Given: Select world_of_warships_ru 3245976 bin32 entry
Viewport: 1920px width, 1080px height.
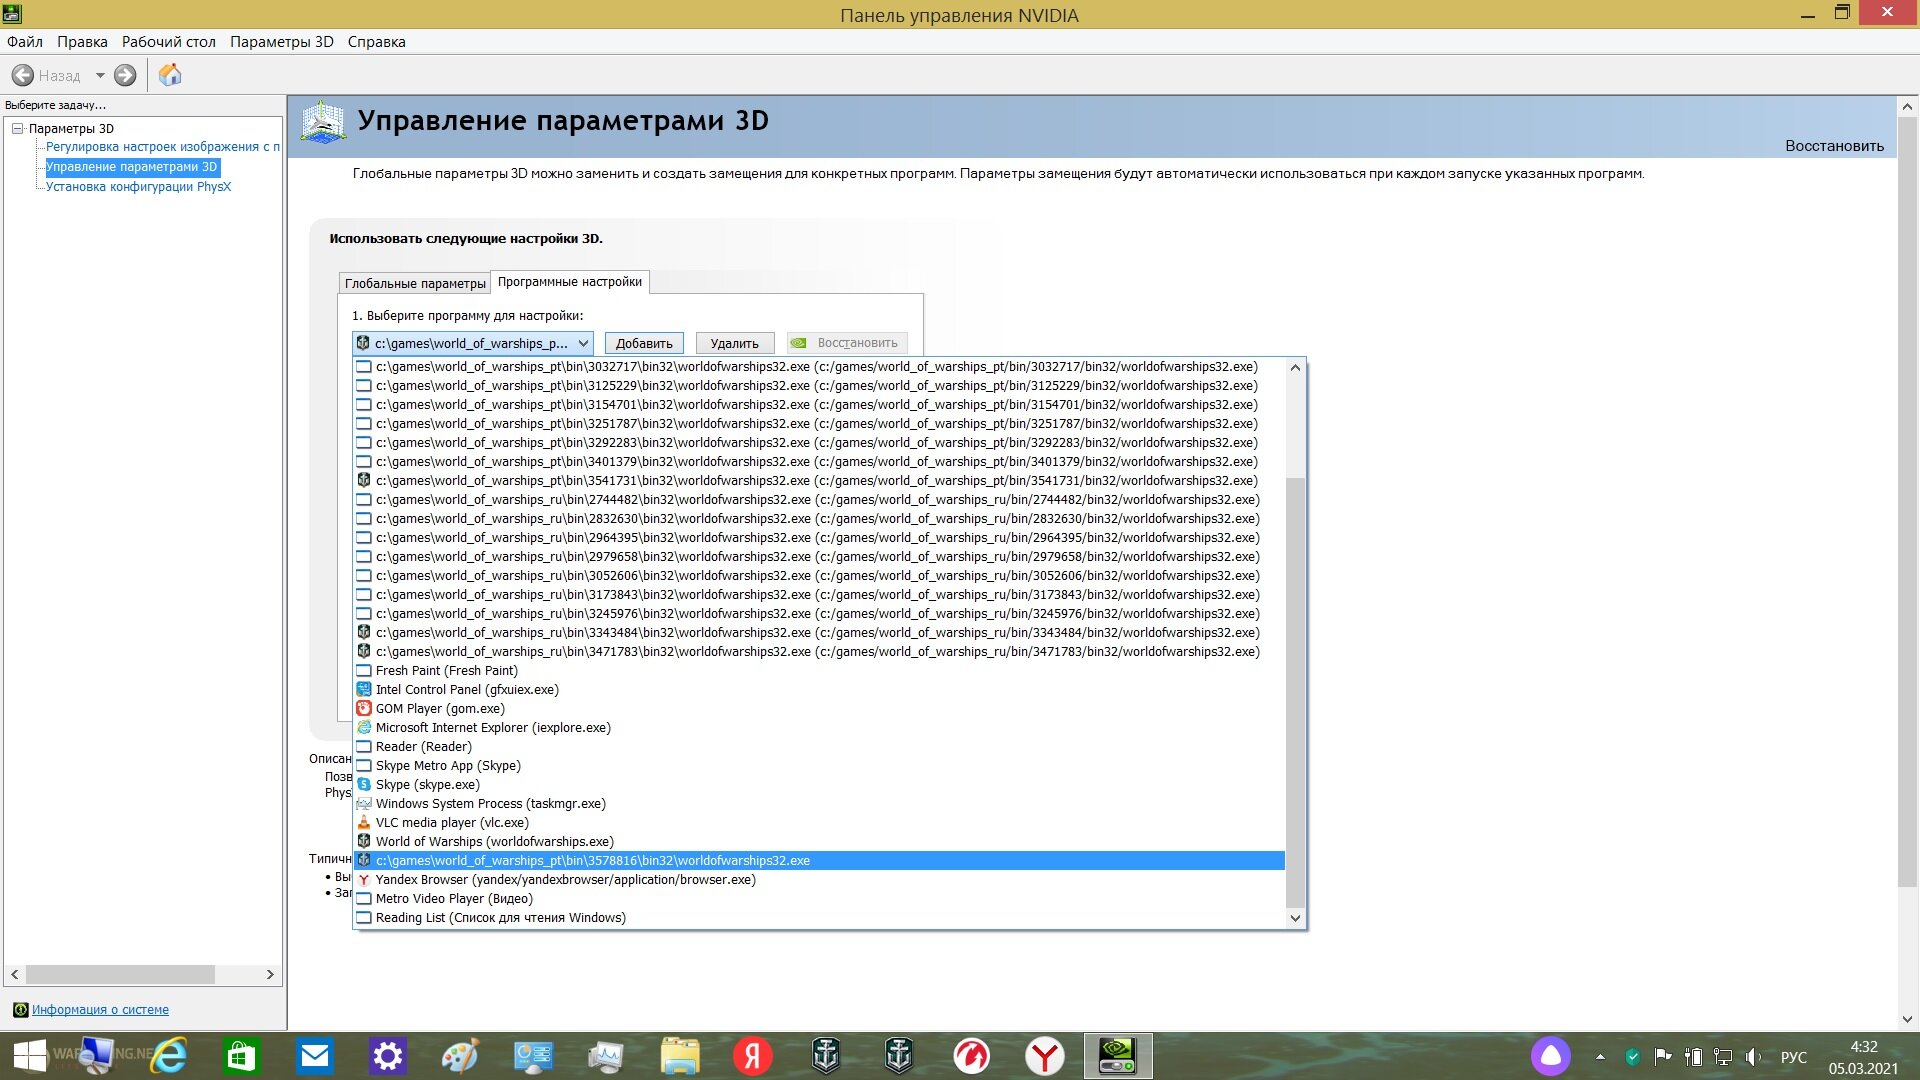Looking at the screenshot, I should click(819, 614).
